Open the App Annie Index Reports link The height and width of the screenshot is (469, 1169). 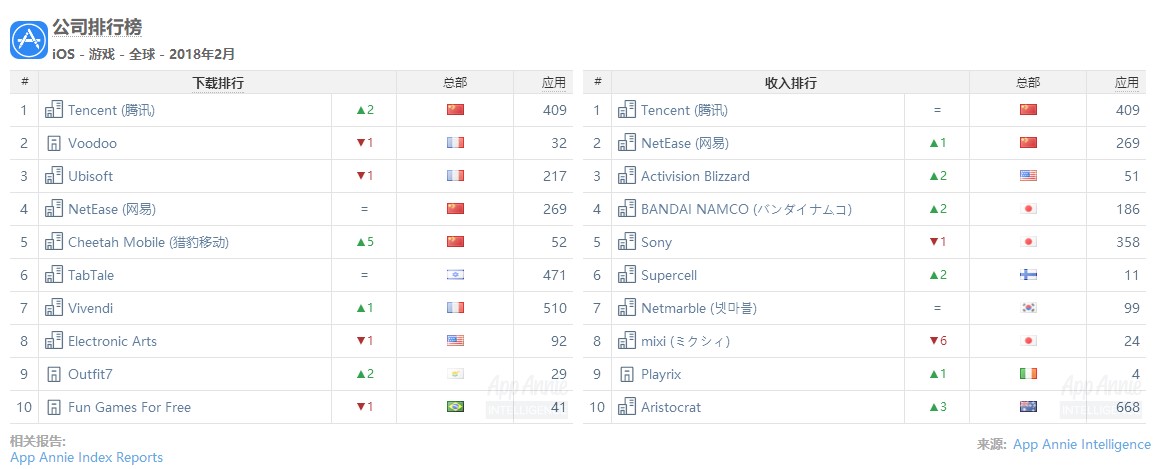(x=86, y=458)
